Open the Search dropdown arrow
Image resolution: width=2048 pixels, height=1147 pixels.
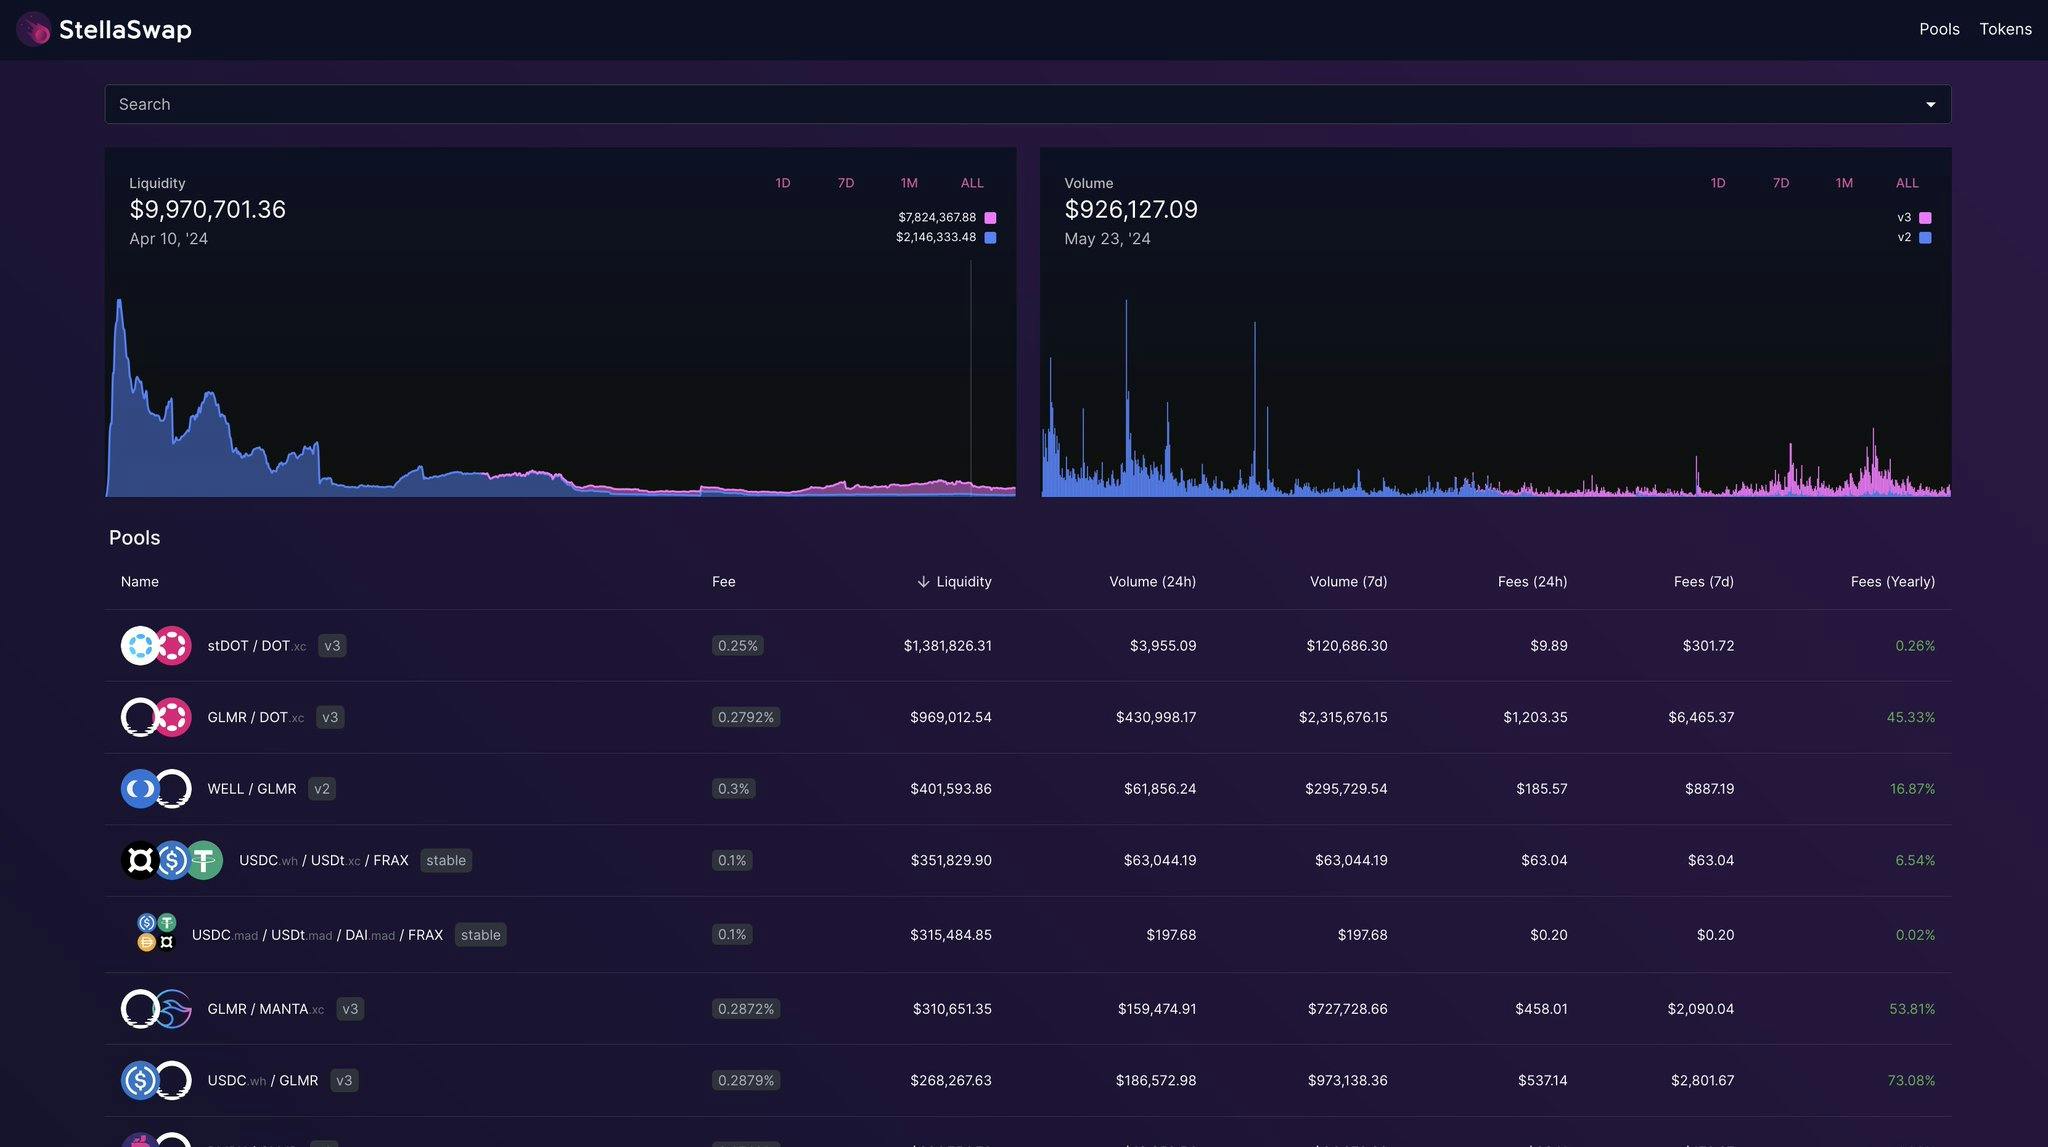point(1930,104)
